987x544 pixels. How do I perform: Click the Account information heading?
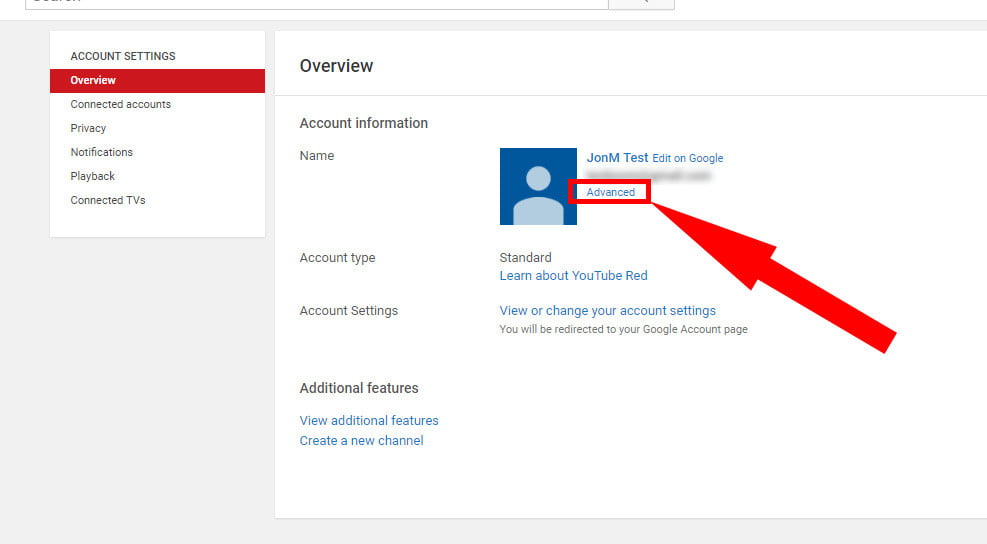click(363, 123)
